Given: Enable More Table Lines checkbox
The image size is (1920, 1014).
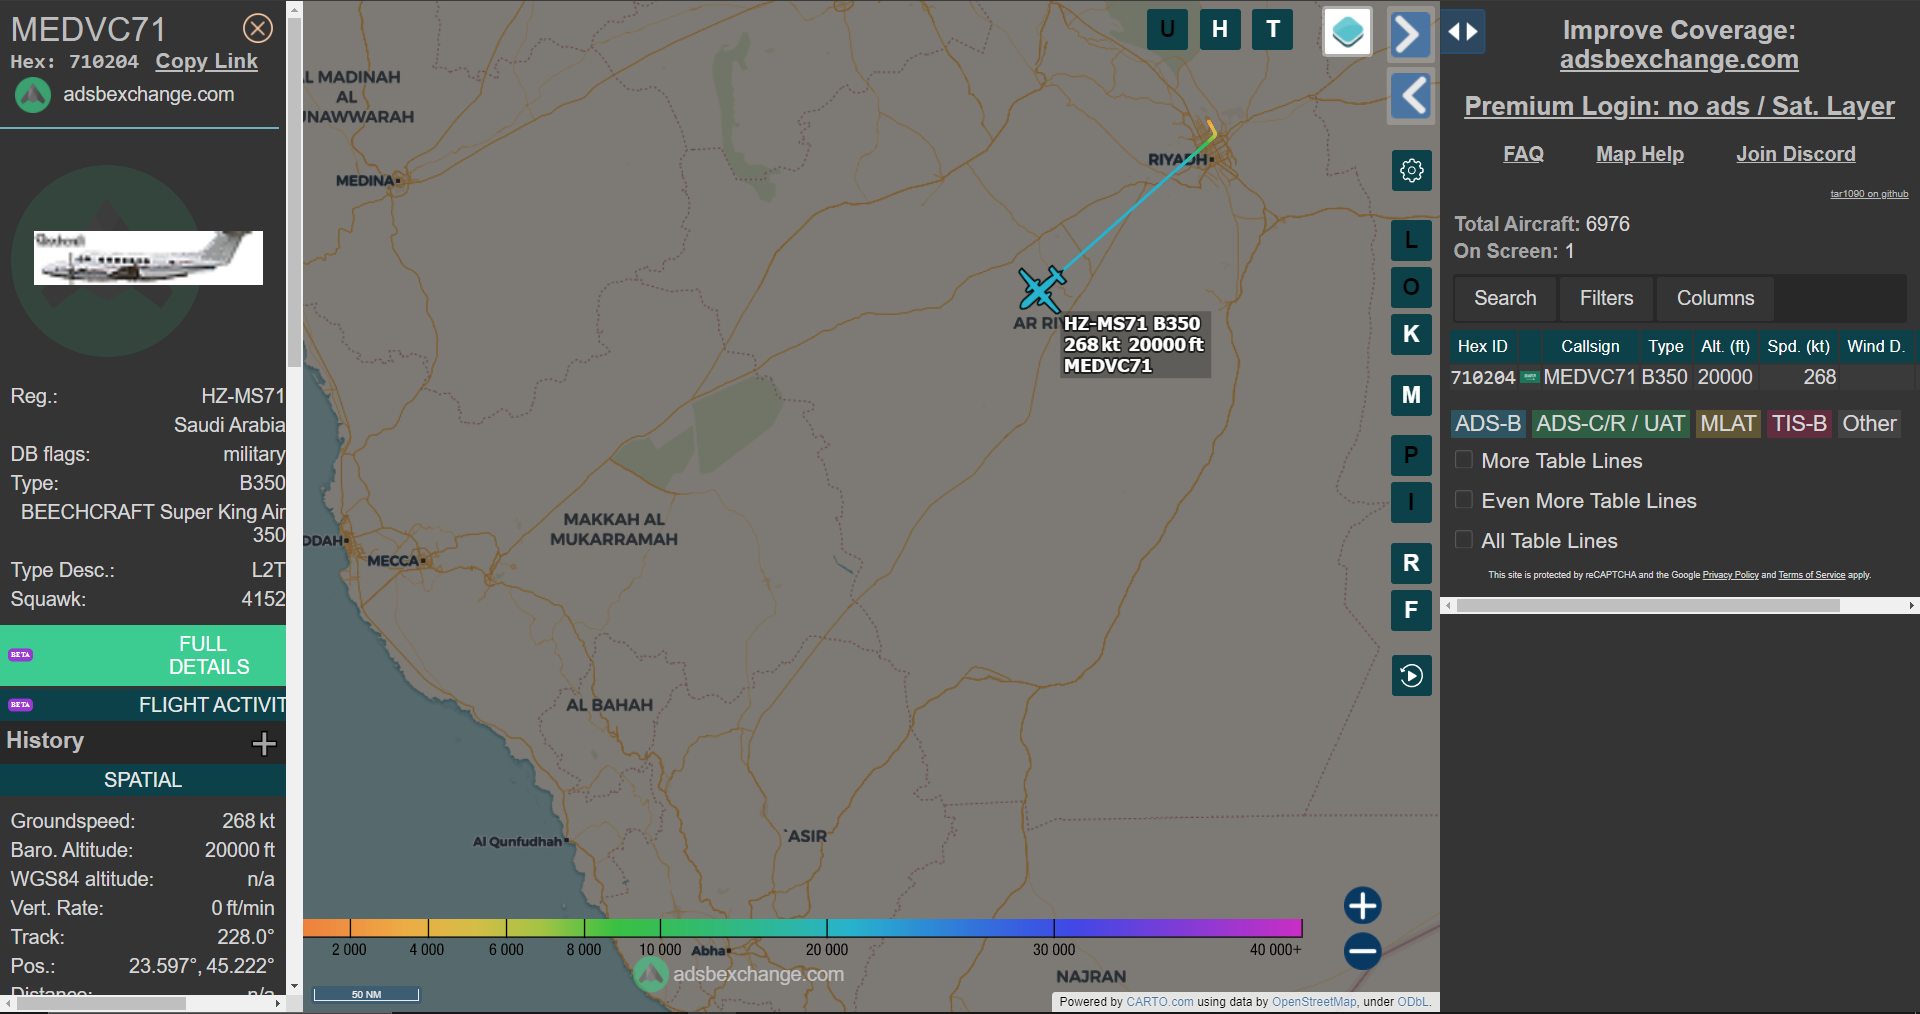Looking at the screenshot, I should point(1464,460).
